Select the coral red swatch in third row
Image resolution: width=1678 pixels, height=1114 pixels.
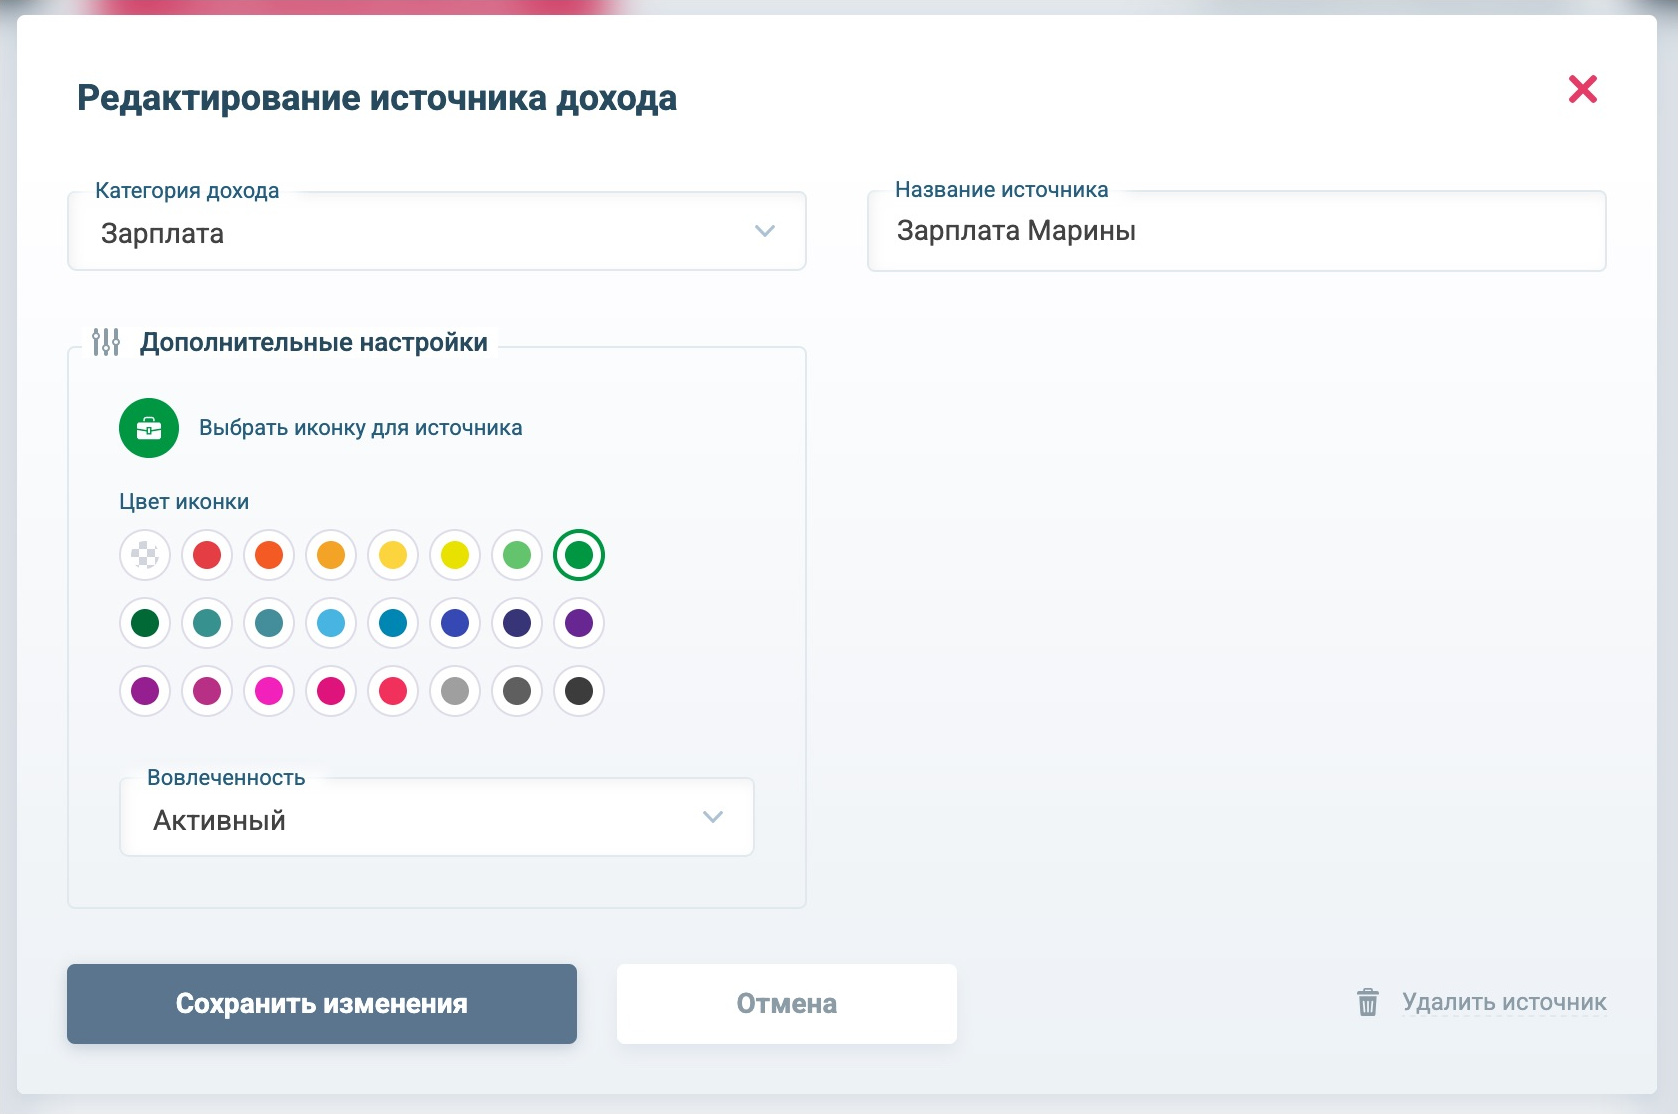(393, 691)
